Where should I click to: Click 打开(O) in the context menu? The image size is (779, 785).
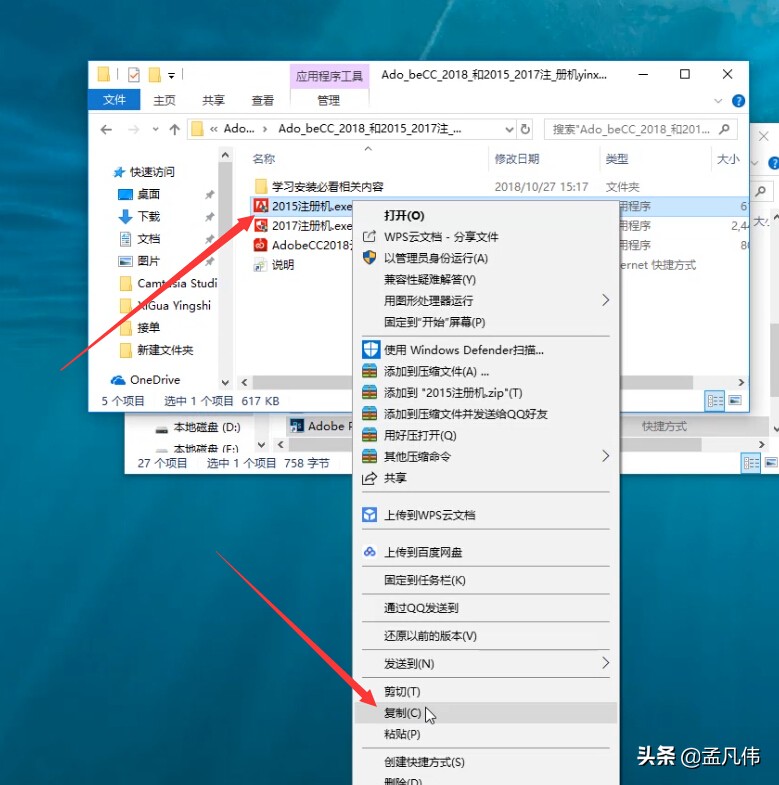[485, 216]
